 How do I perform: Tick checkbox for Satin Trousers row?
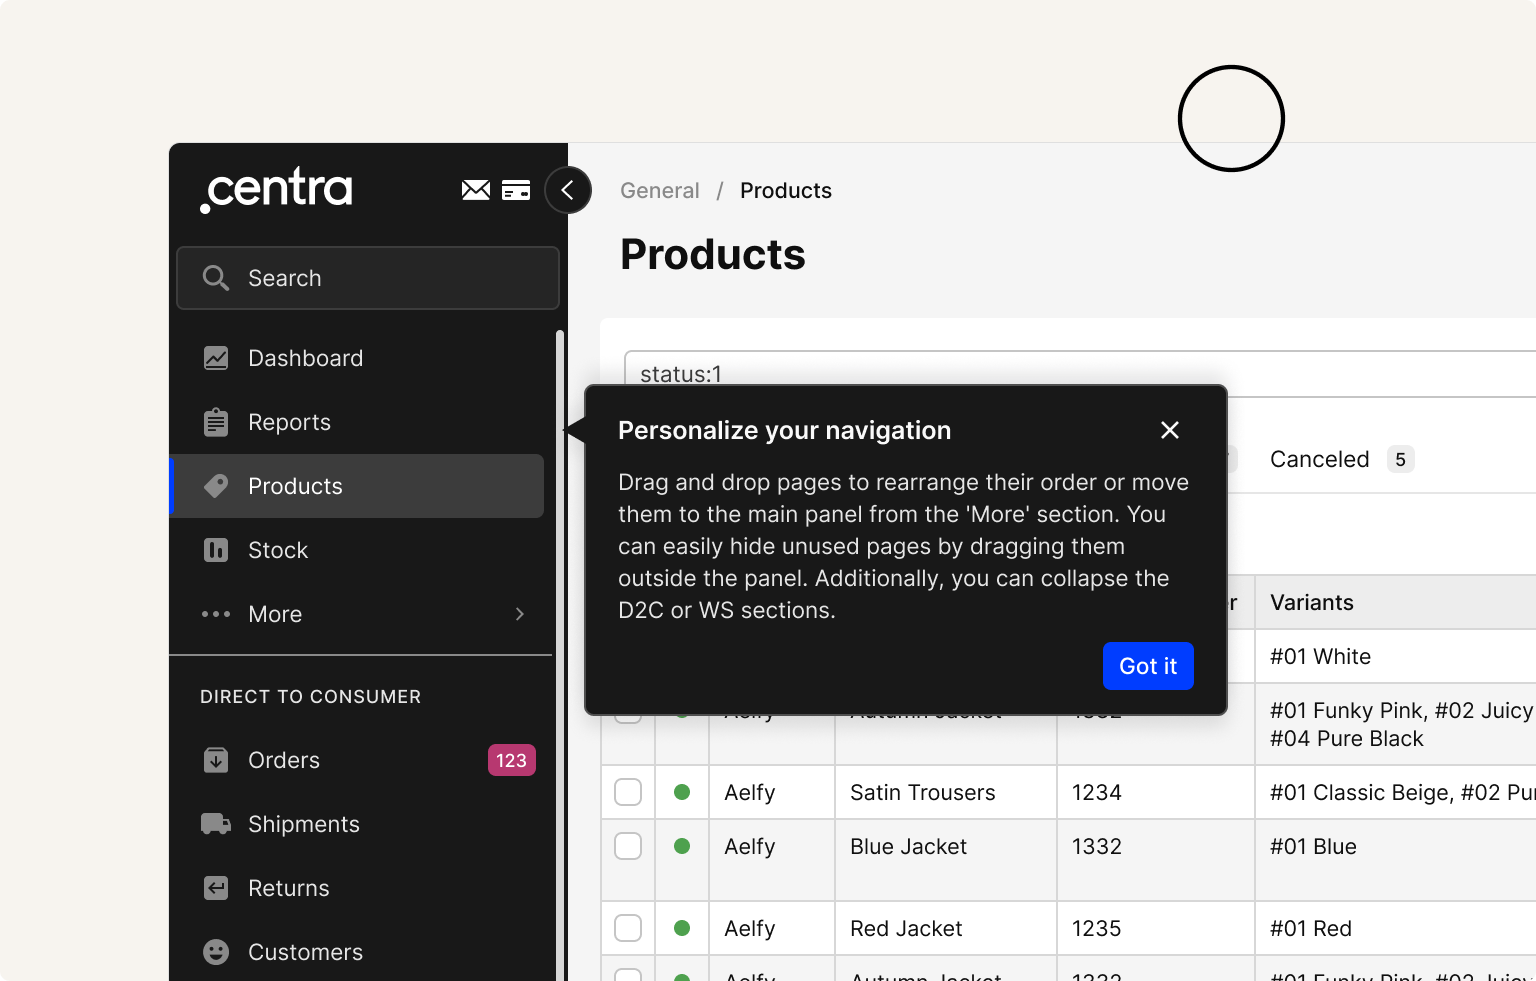[x=628, y=792]
